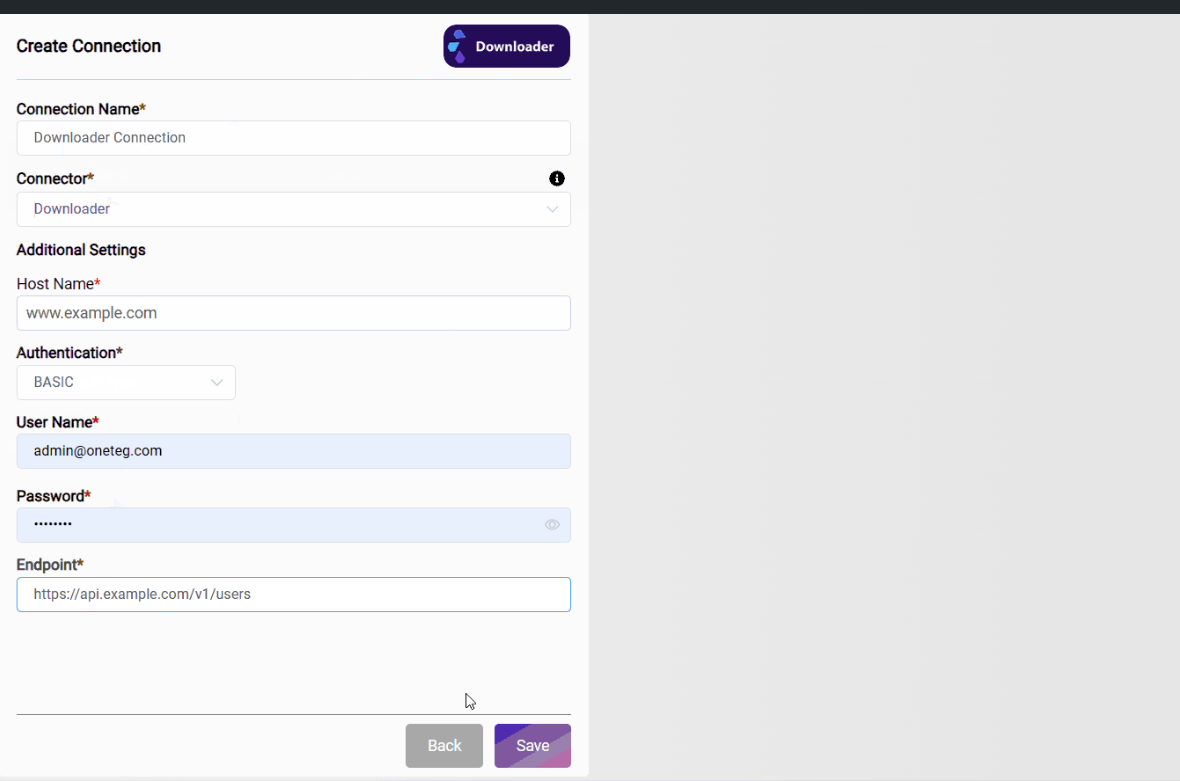This screenshot has height=781, width=1180.
Task: Click the Connection Name label
Action: pyautogui.click(x=81, y=109)
